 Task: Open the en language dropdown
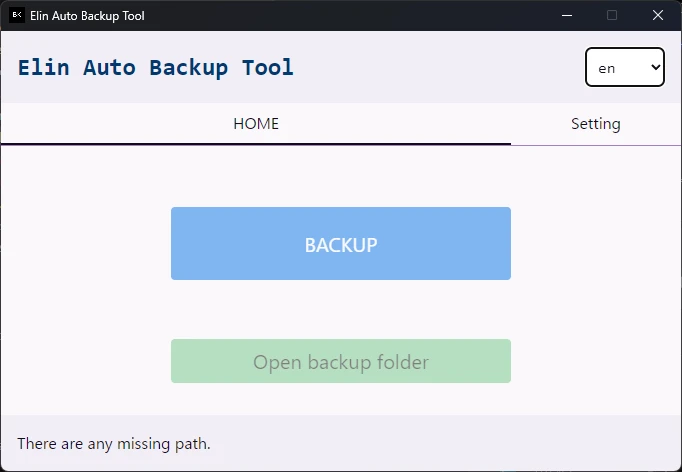pyautogui.click(x=625, y=67)
